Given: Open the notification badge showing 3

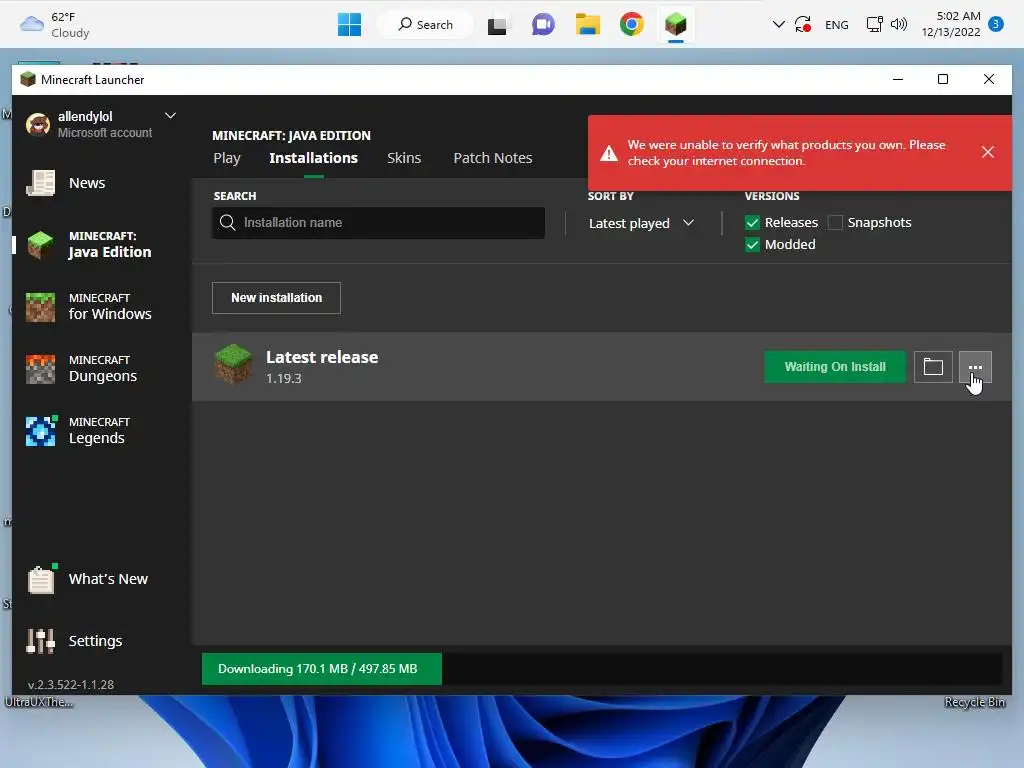Looking at the screenshot, I should (x=996, y=24).
